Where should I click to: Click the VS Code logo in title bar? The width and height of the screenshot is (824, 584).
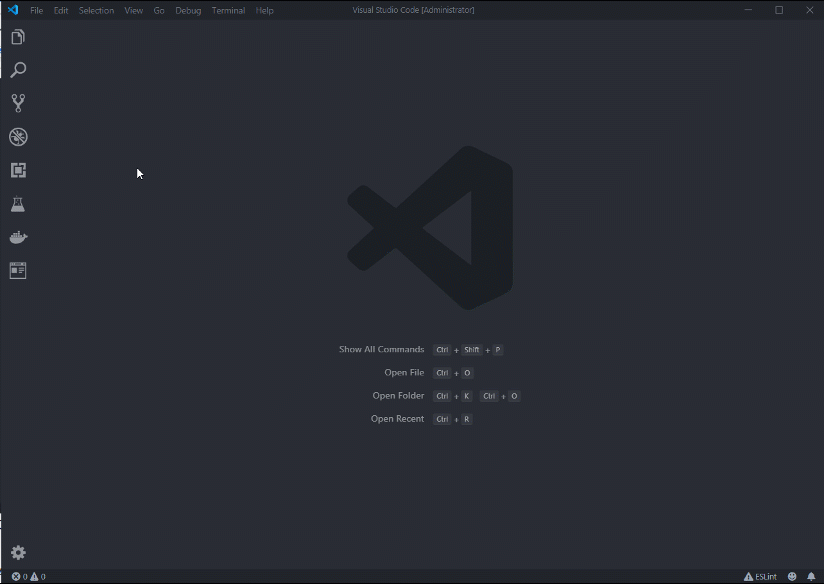pyautogui.click(x=13, y=10)
